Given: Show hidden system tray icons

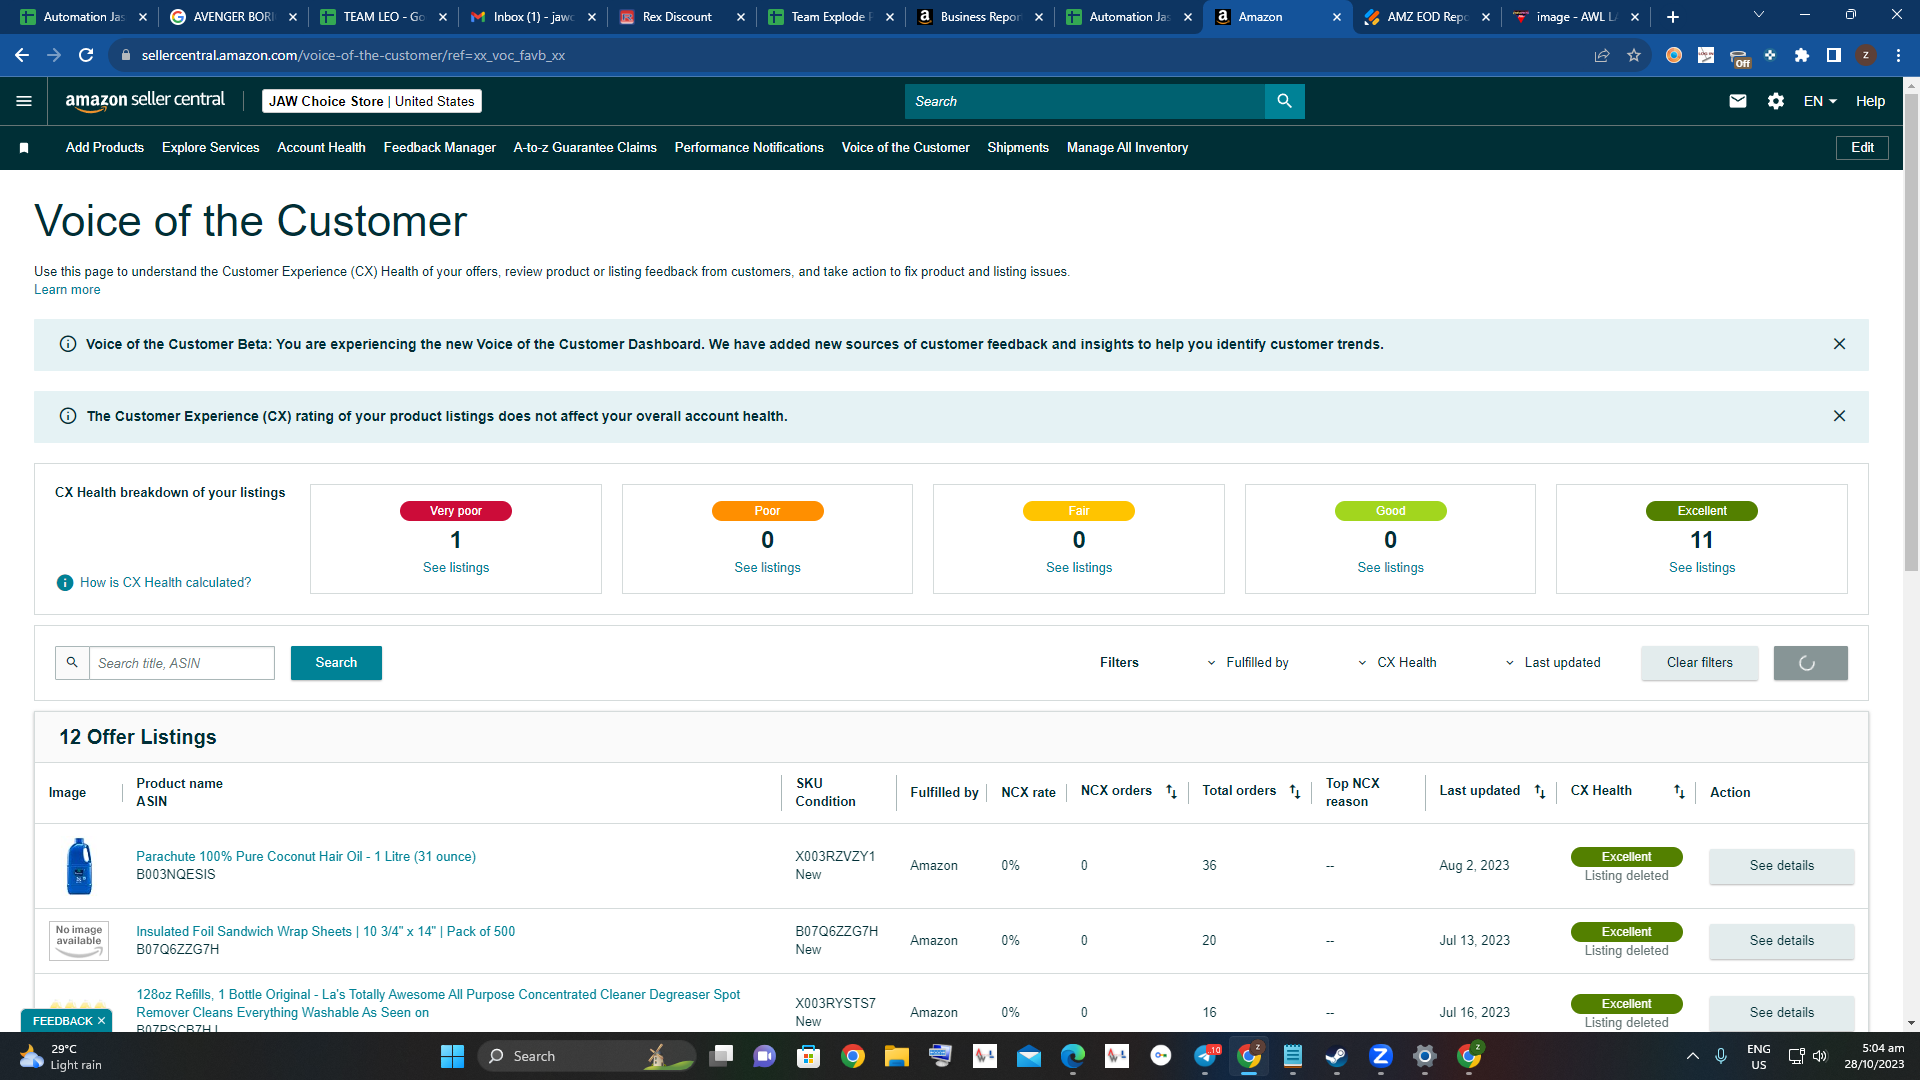Looking at the screenshot, I should [1693, 1056].
